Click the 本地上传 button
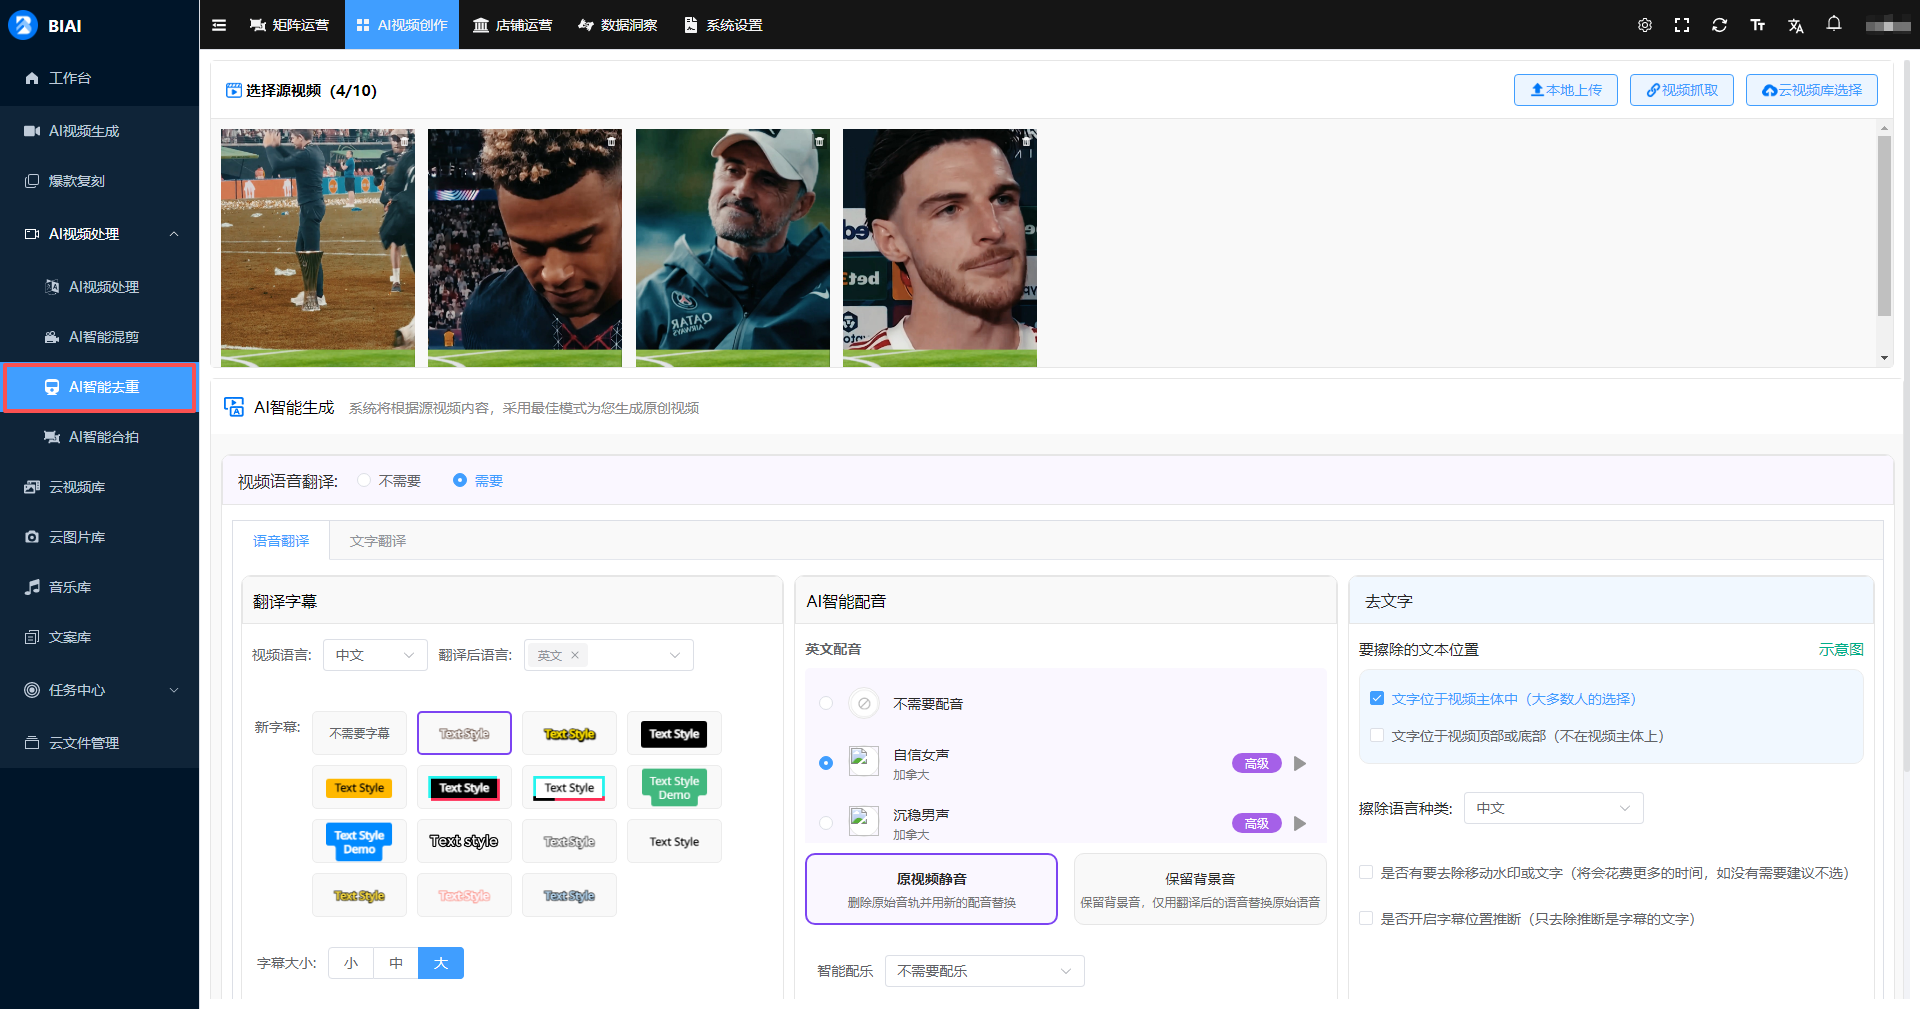 pos(1566,90)
